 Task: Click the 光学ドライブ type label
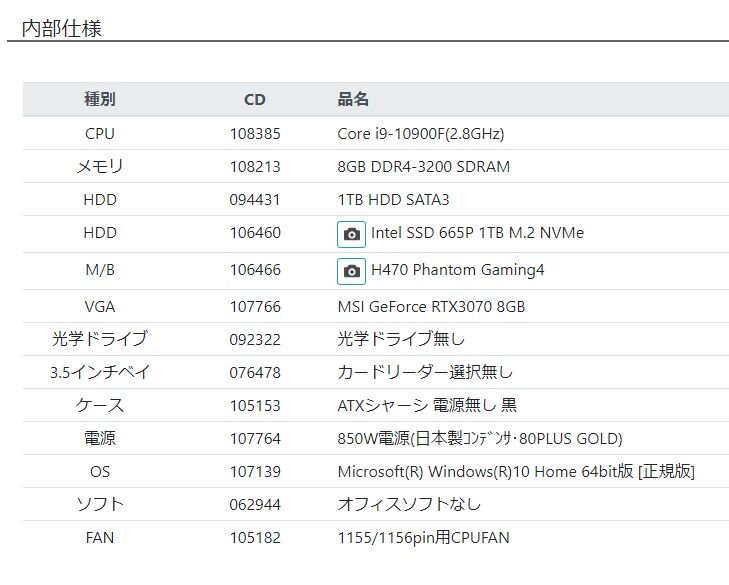pyautogui.click(x=99, y=339)
